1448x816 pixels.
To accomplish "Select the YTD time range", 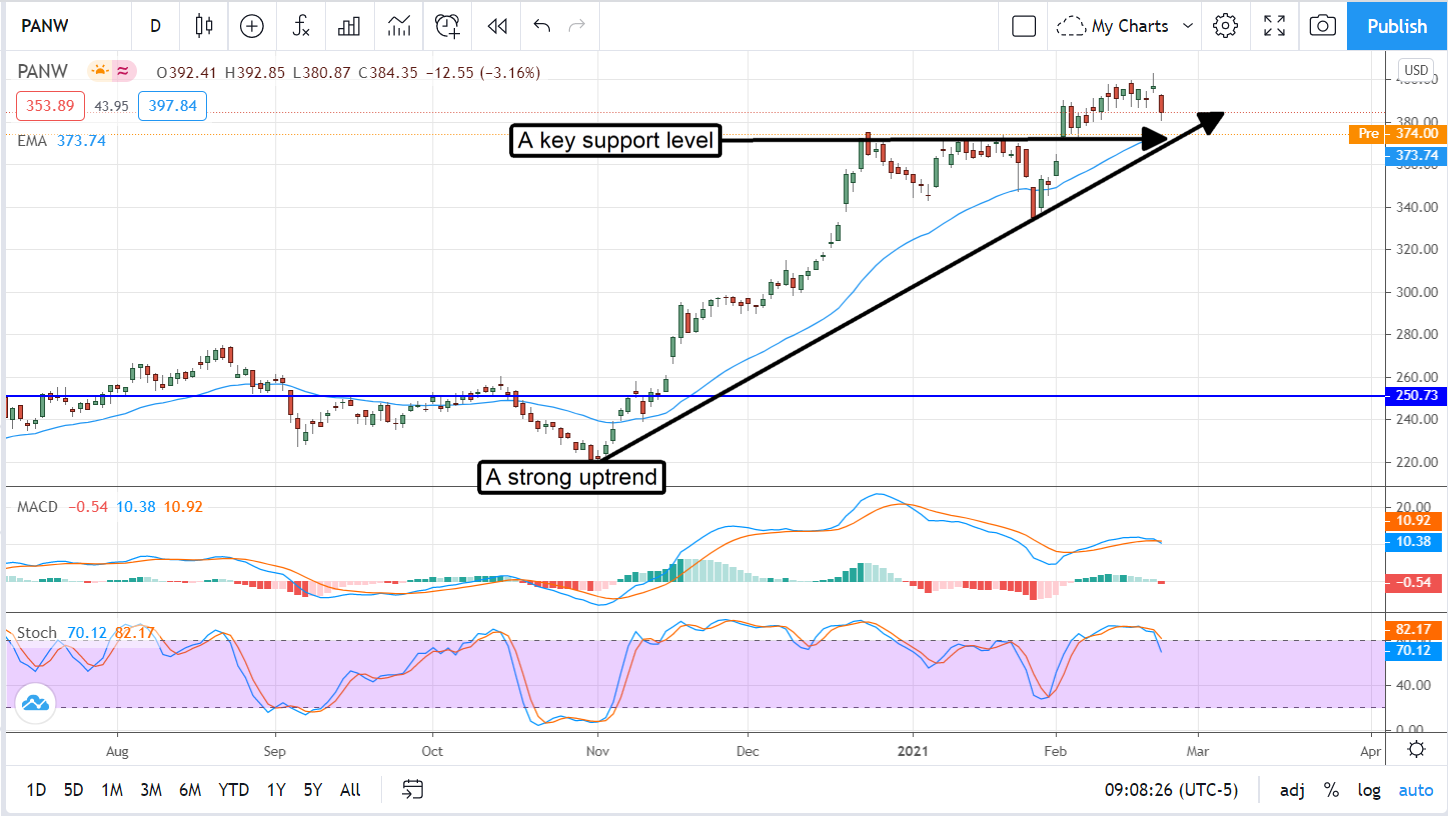I will coord(234,790).
